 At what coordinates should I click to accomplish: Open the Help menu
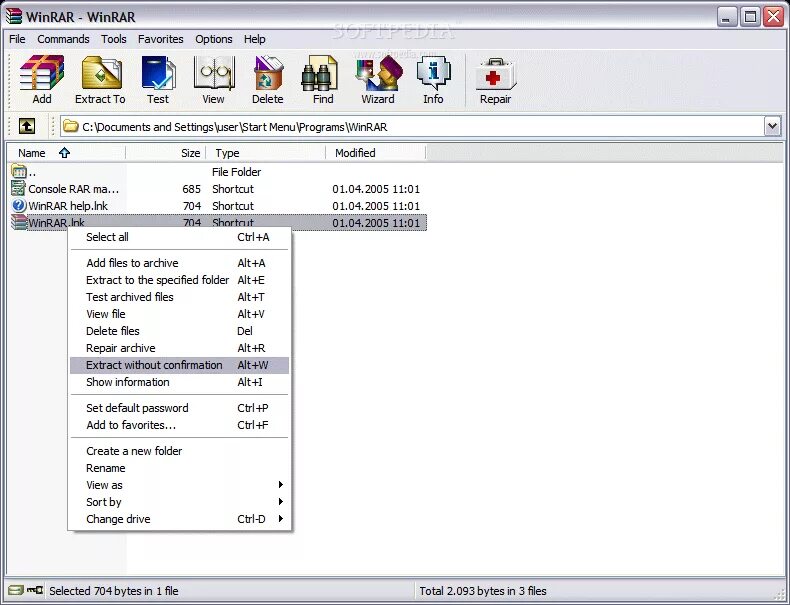[254, 39]
